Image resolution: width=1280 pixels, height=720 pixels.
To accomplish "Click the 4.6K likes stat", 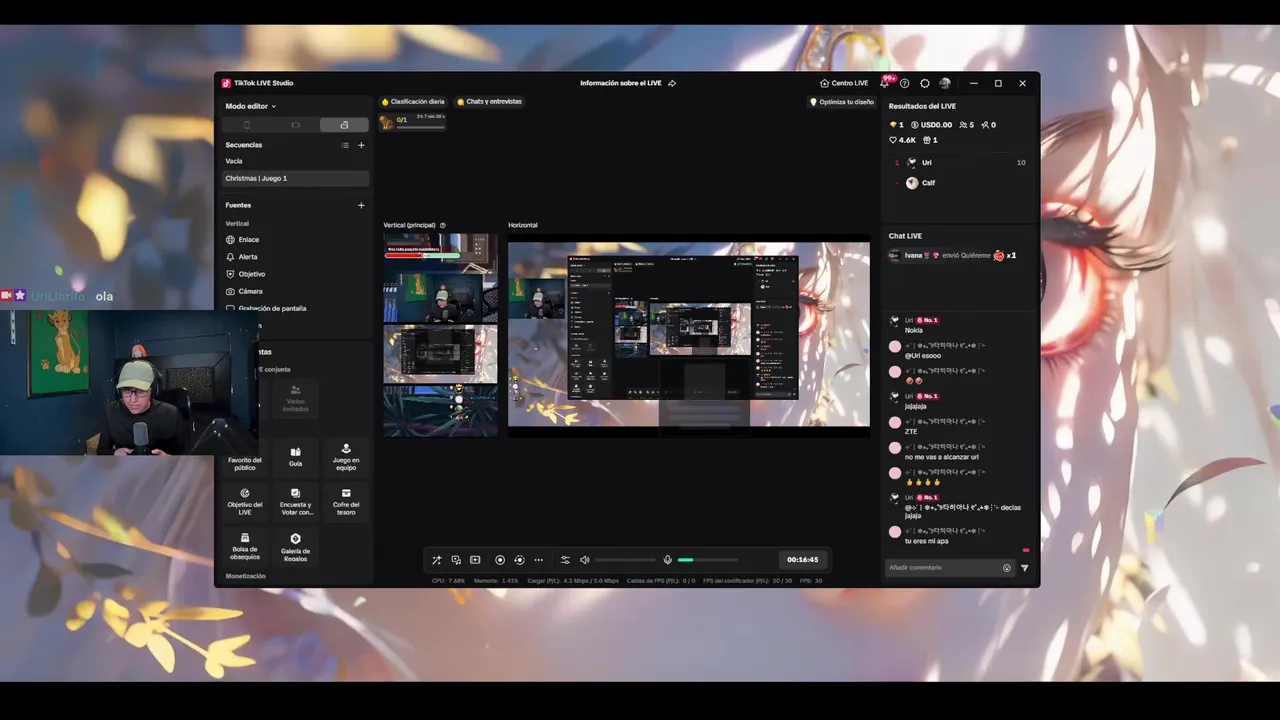I will pos(902,140).
